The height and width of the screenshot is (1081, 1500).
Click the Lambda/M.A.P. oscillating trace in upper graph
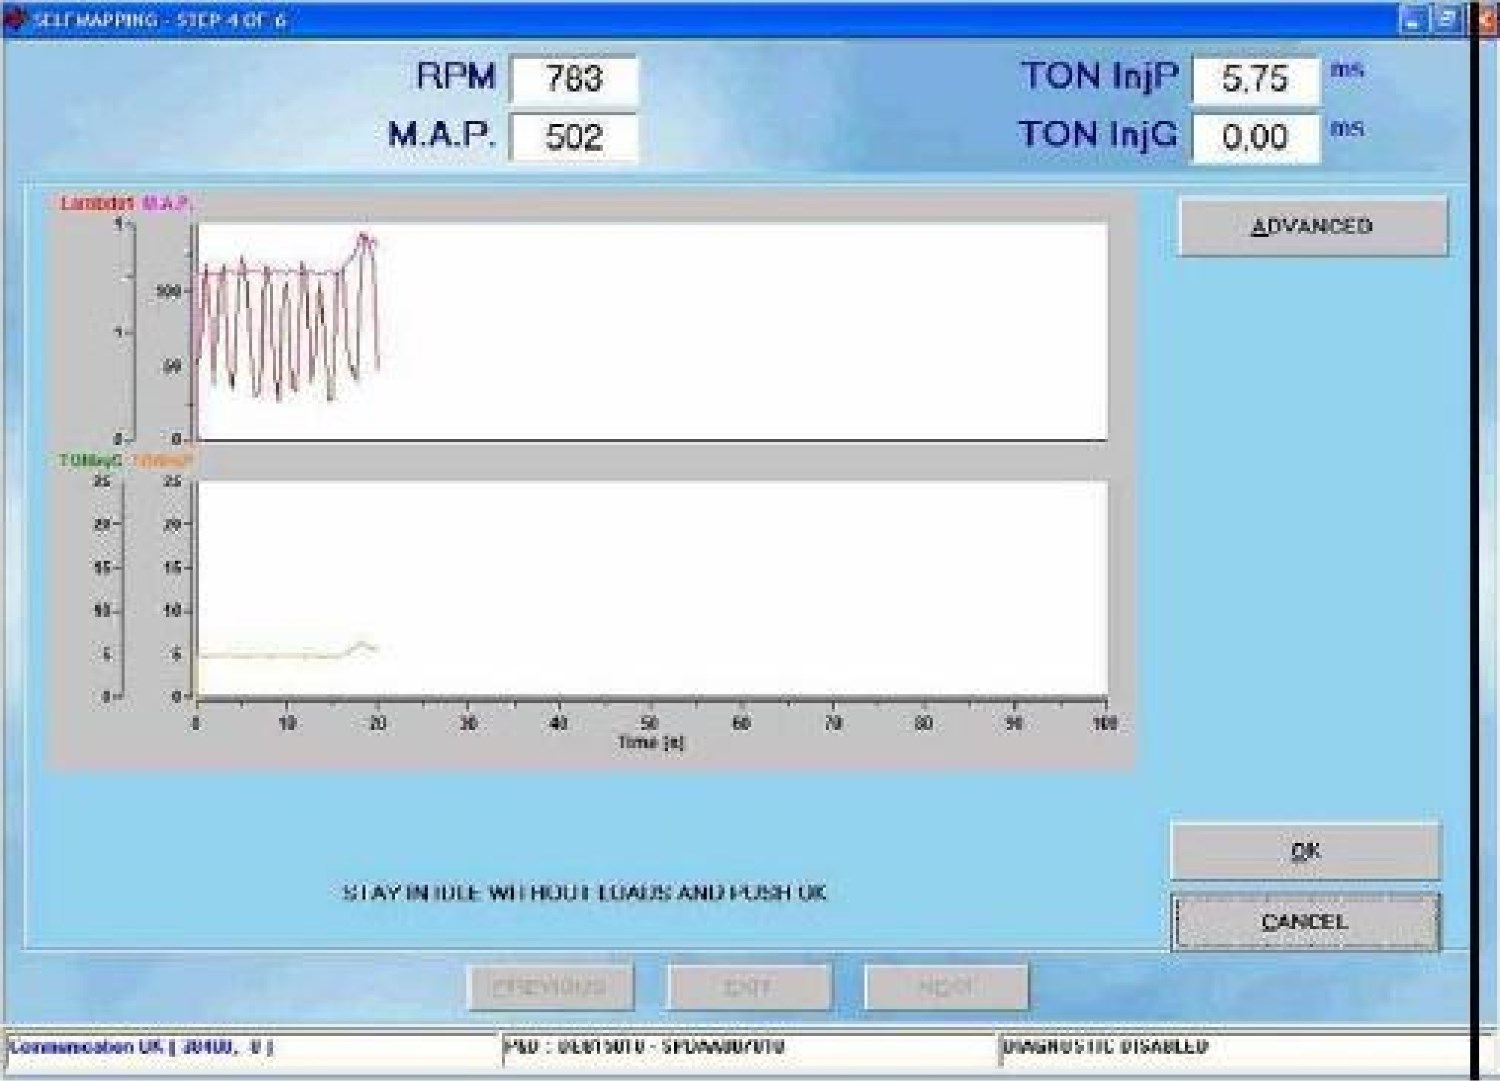tap(287, 318)
